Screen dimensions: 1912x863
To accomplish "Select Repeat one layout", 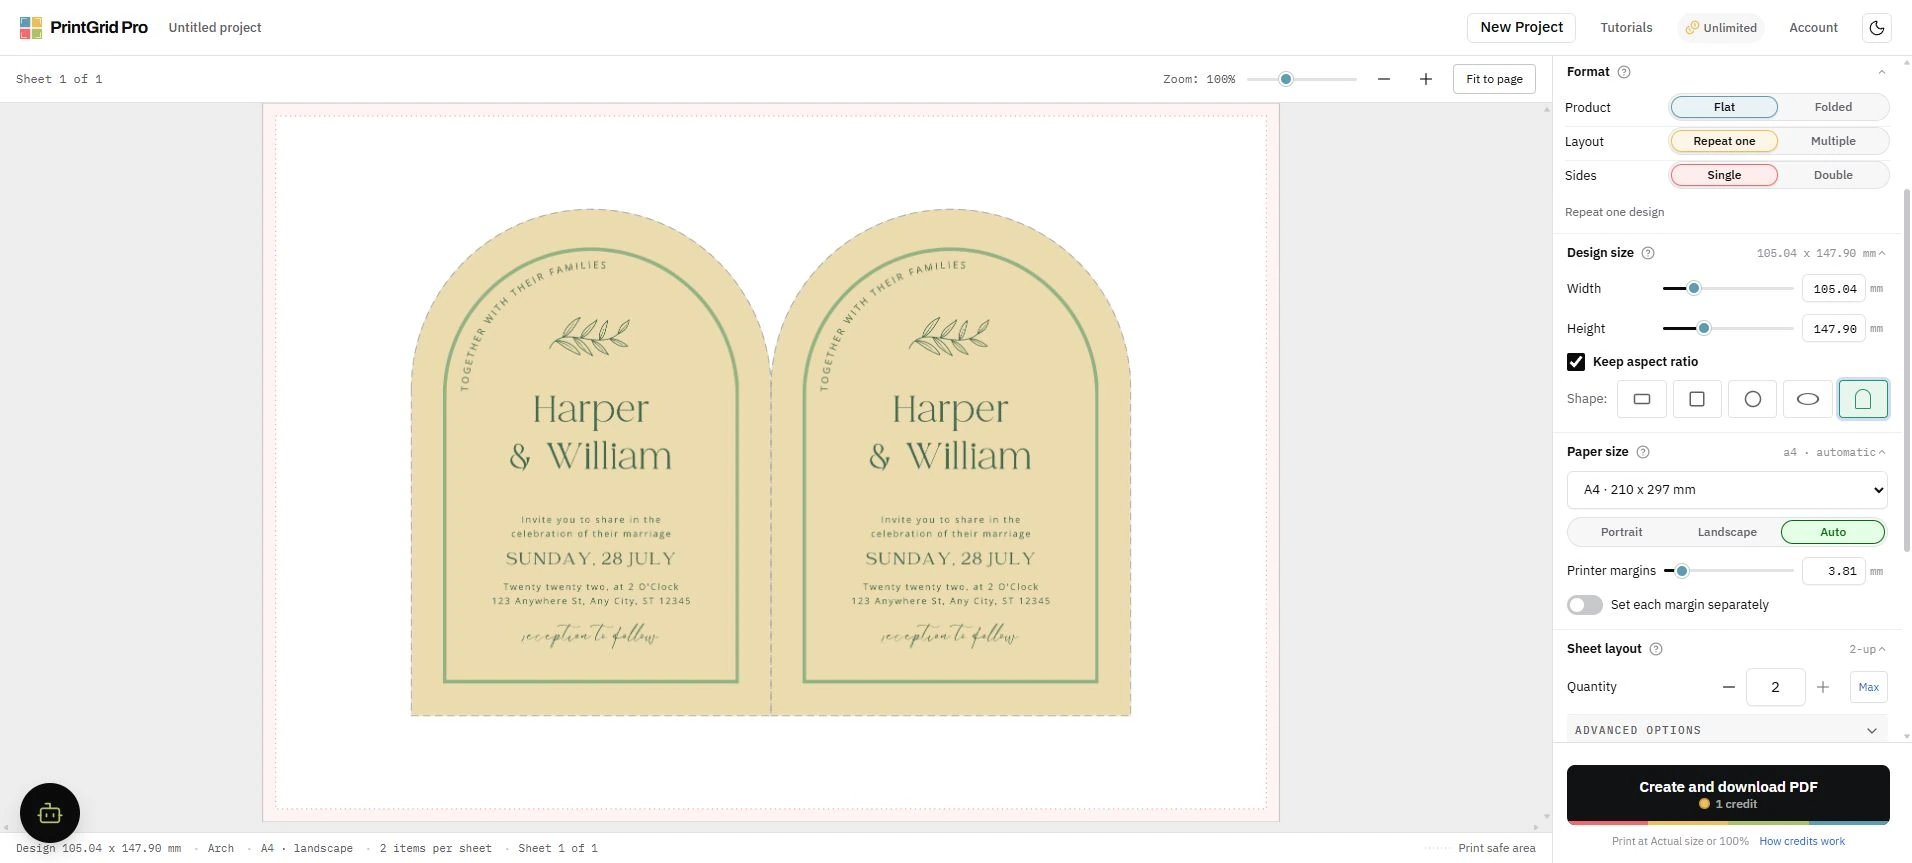I will (x=1724, y=141).
